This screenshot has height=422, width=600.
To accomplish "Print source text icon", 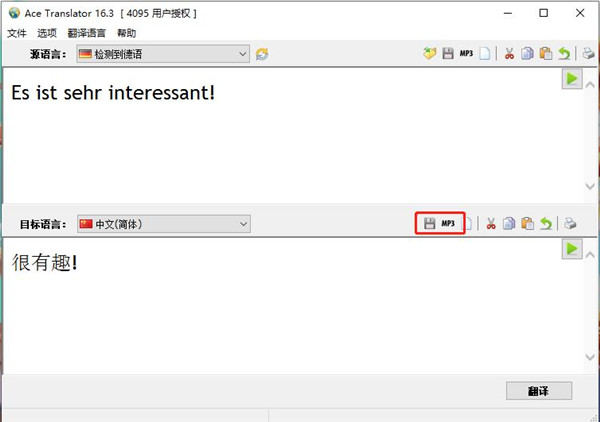I will [588, 54].
